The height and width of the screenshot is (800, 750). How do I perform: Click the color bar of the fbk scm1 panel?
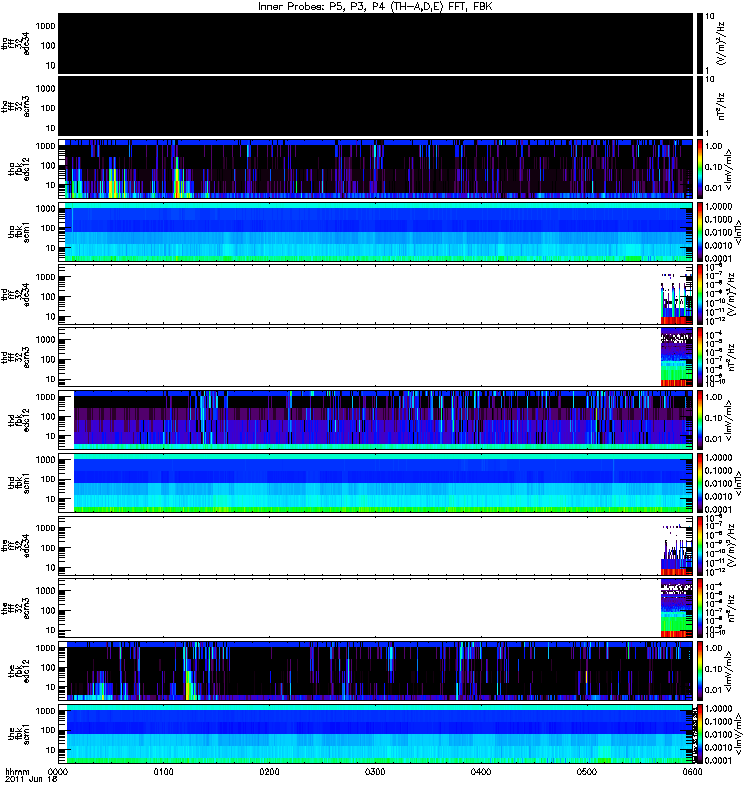point(700,734)
